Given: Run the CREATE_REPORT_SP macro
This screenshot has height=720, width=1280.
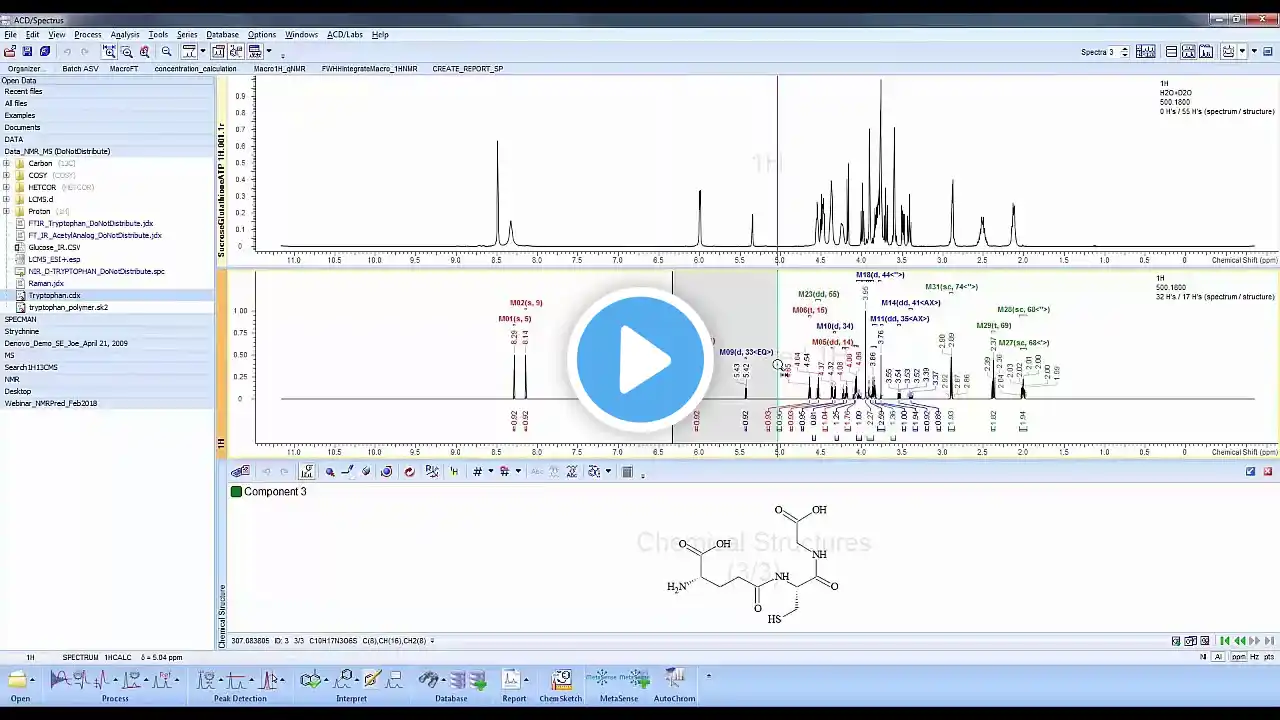Looking at the screenshot, I should click(468, 69).
